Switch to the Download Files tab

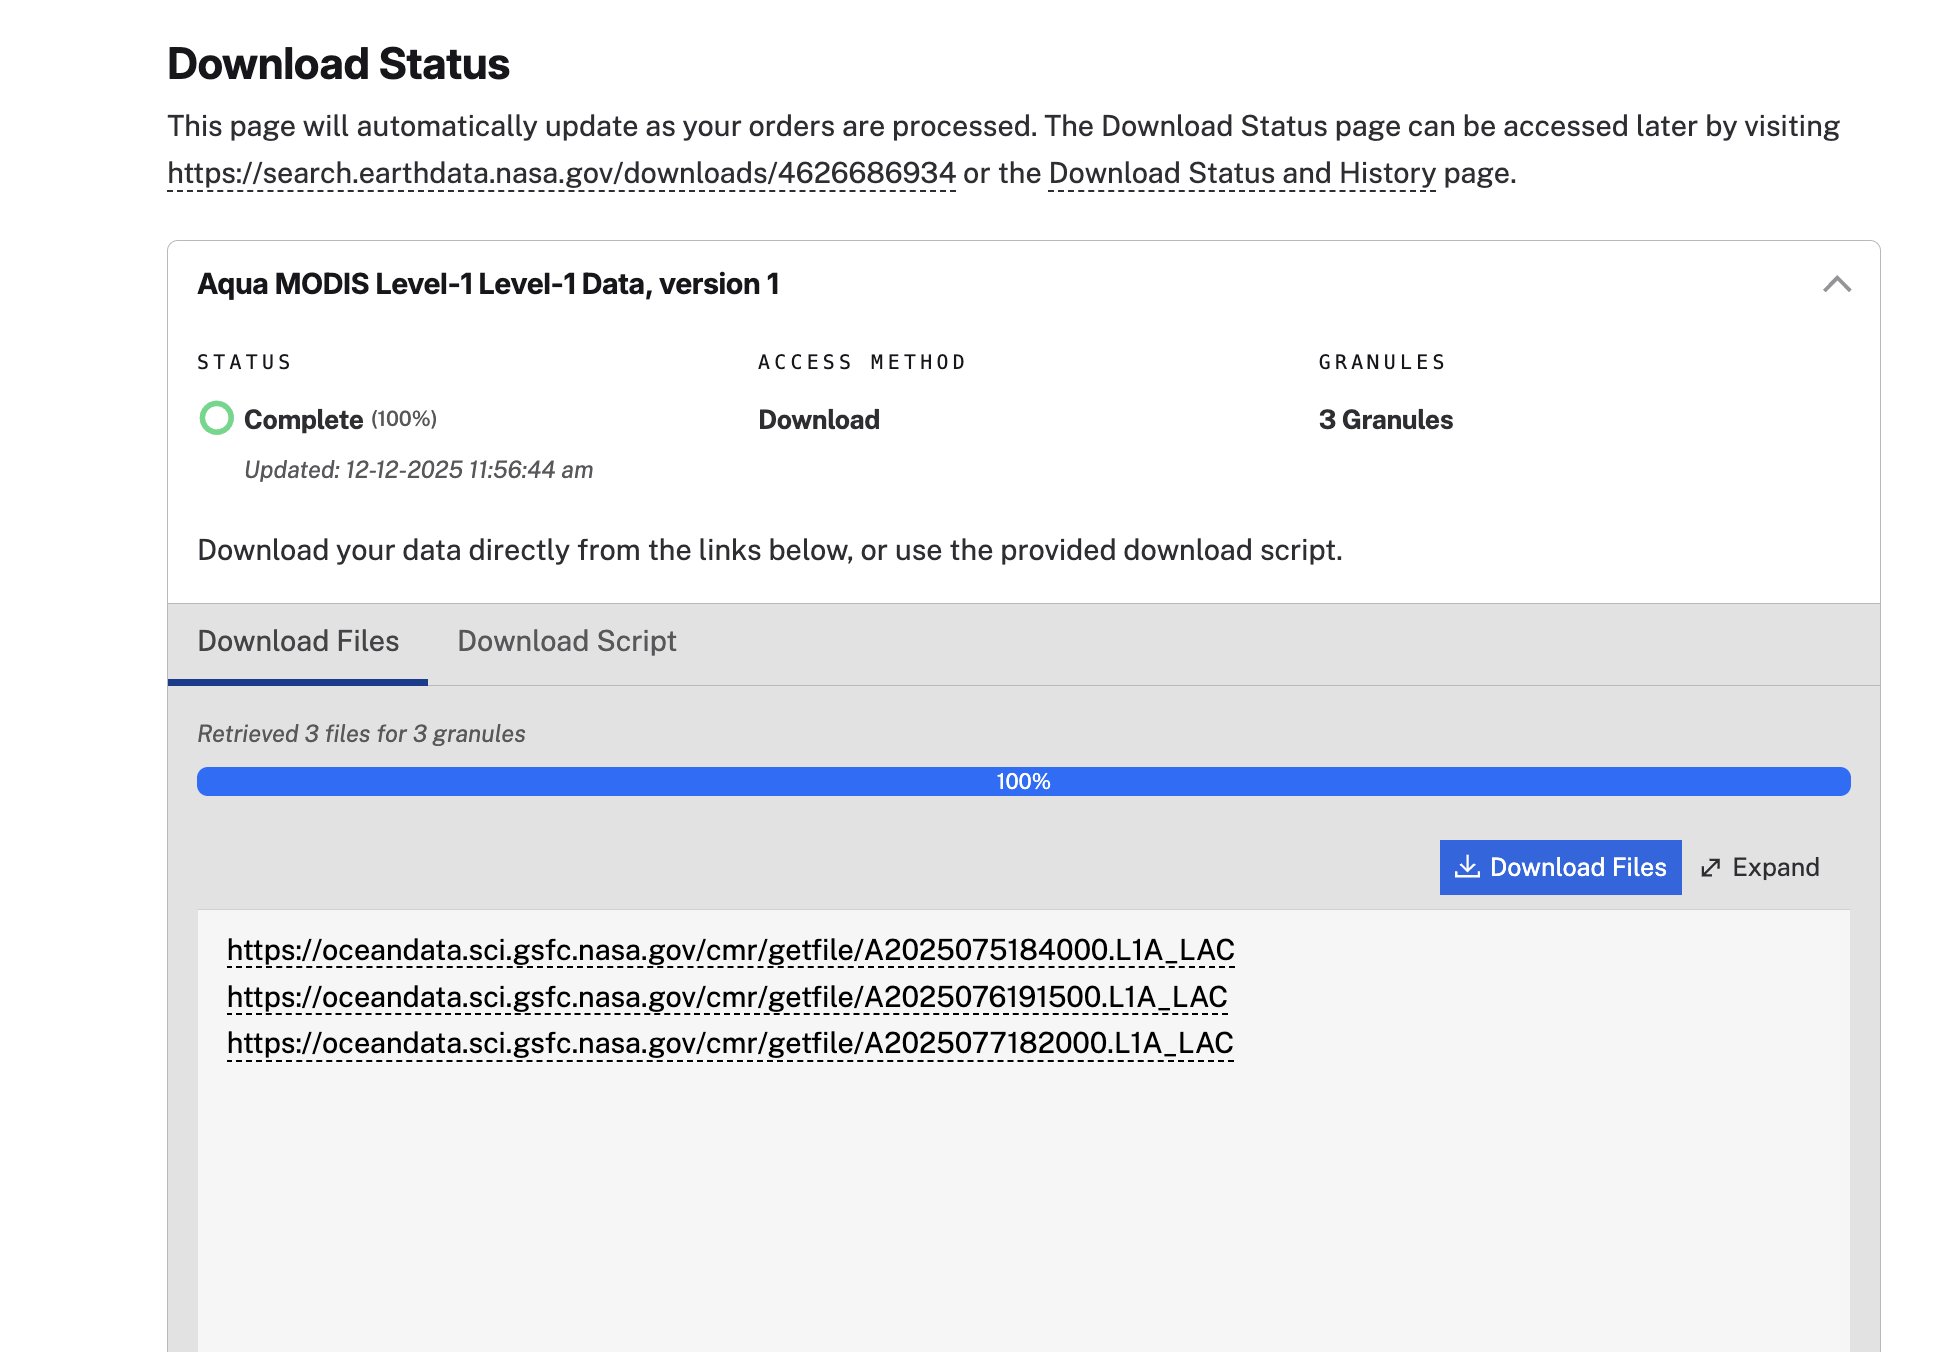[298, 641]
